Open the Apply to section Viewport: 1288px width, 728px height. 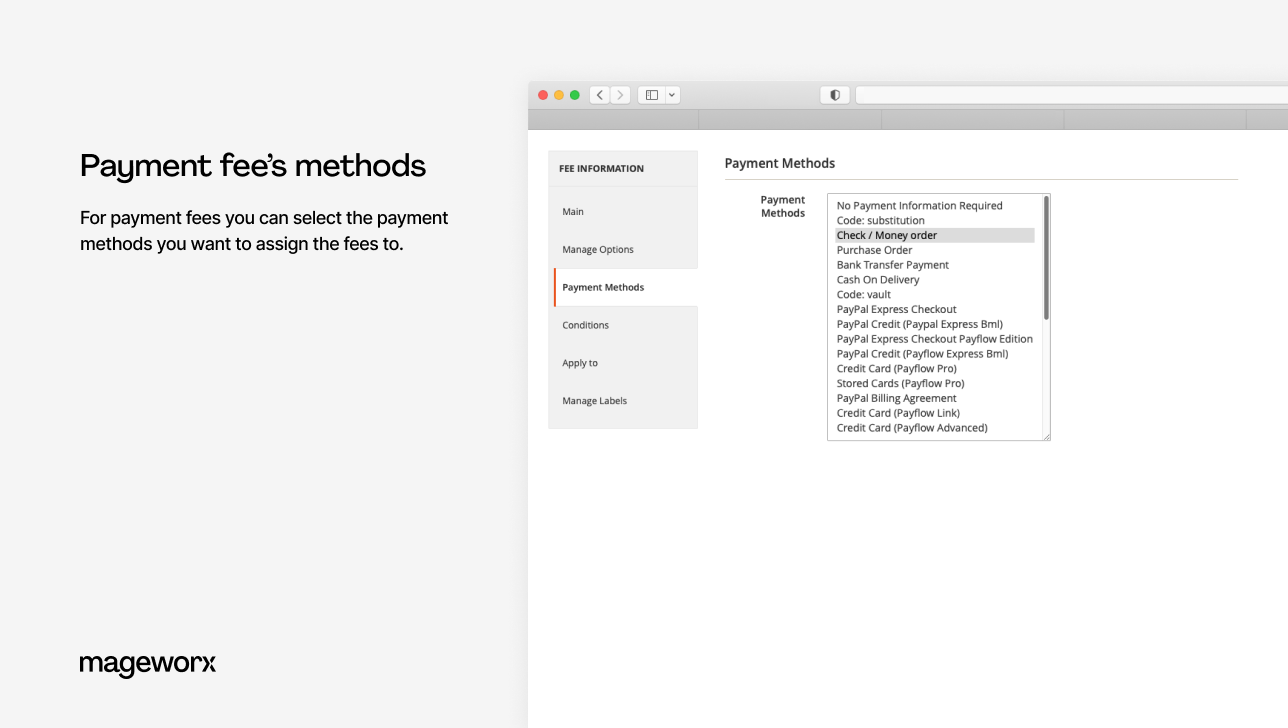(580, 363)
